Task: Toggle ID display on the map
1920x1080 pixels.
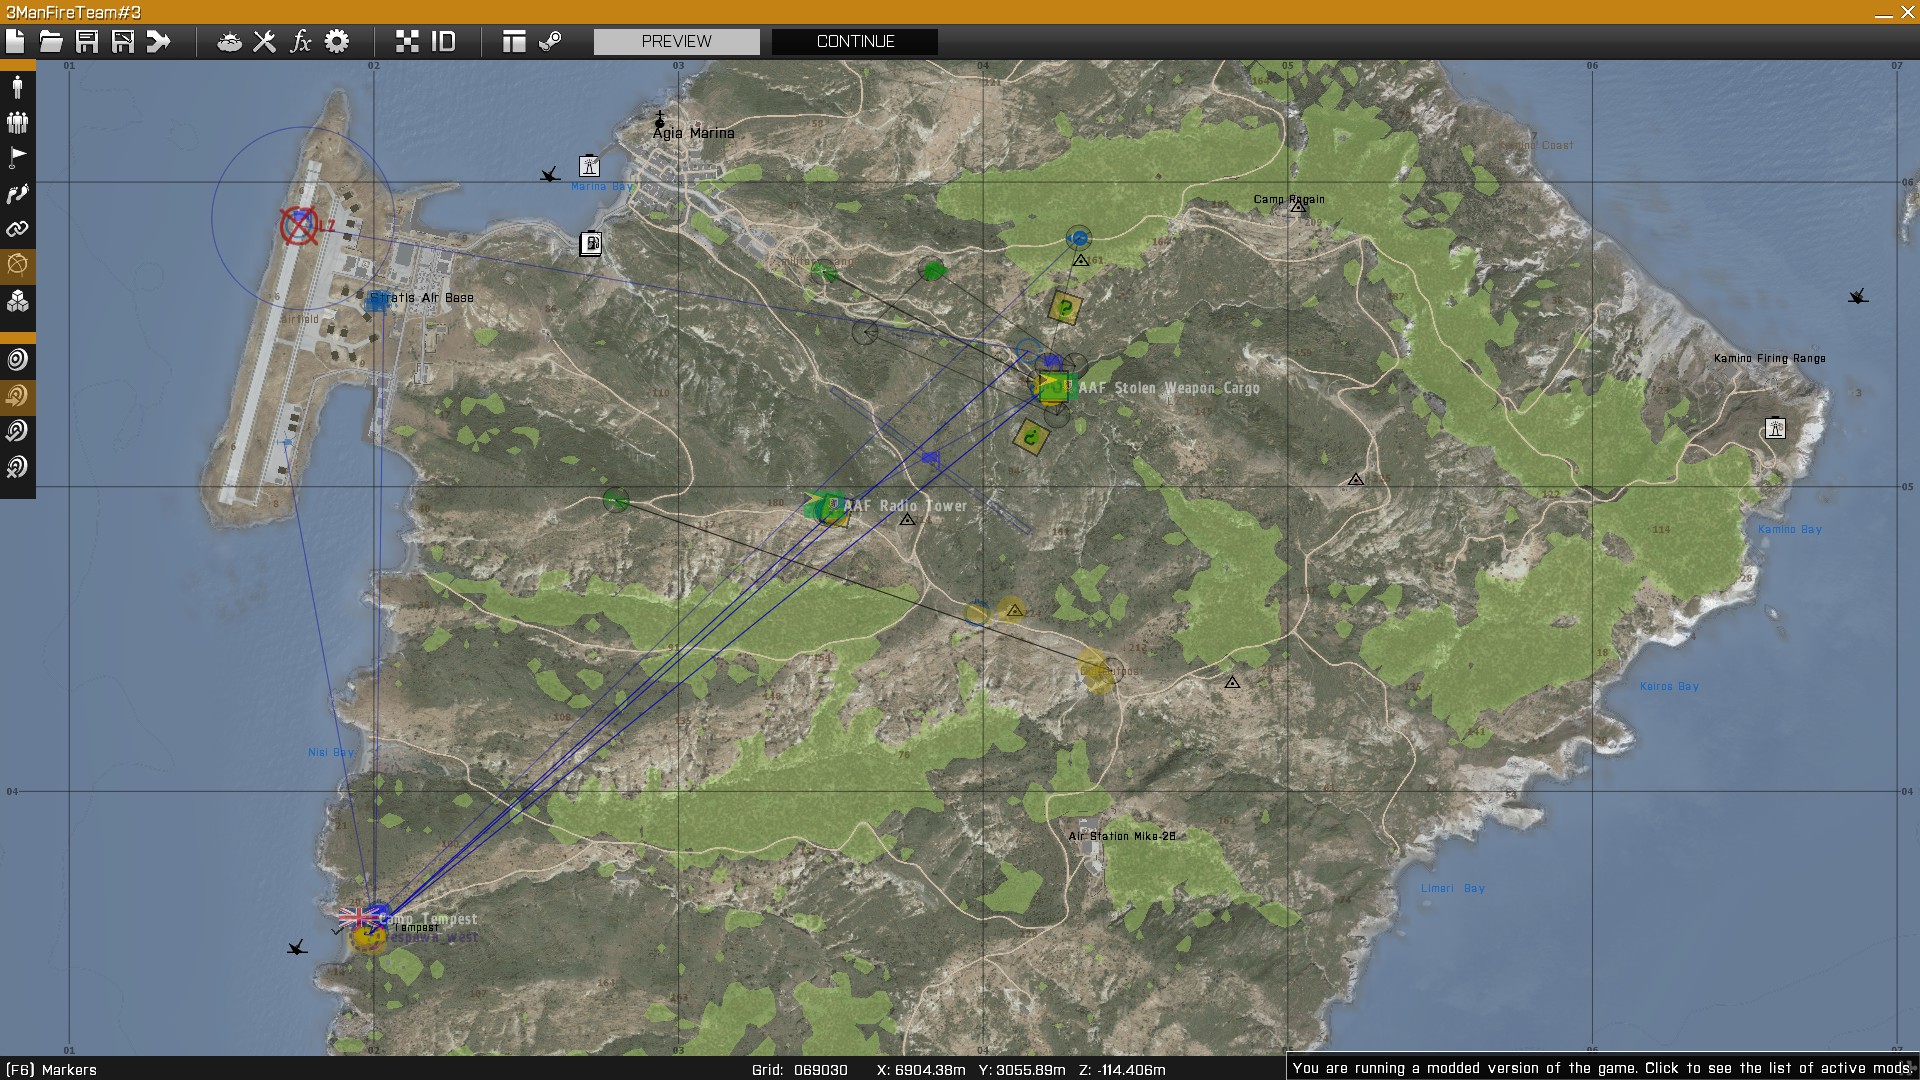Action: click(443, 41)
